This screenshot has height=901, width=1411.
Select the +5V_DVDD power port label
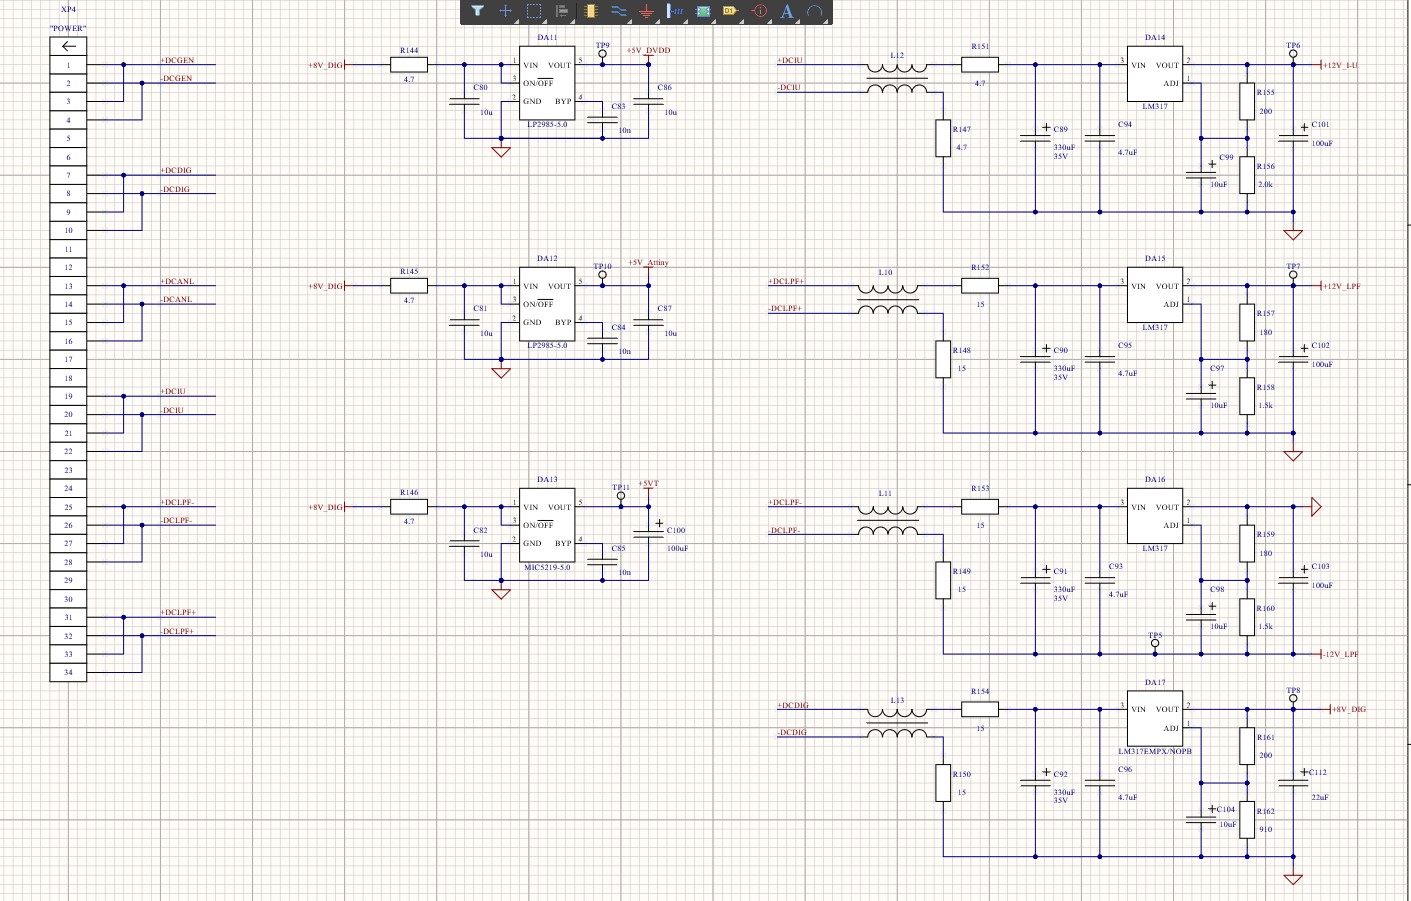pyautogui.click(x=649, y=50)
